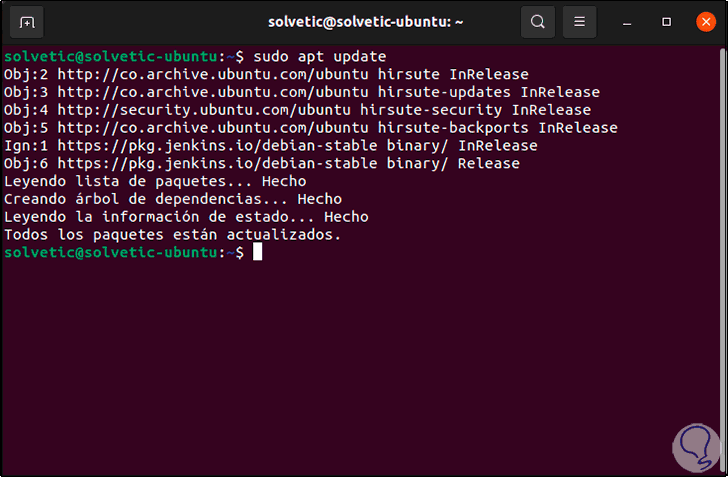
Task: Click the Obj:4 security.ubuntu.com line
Action: [297, 110]
